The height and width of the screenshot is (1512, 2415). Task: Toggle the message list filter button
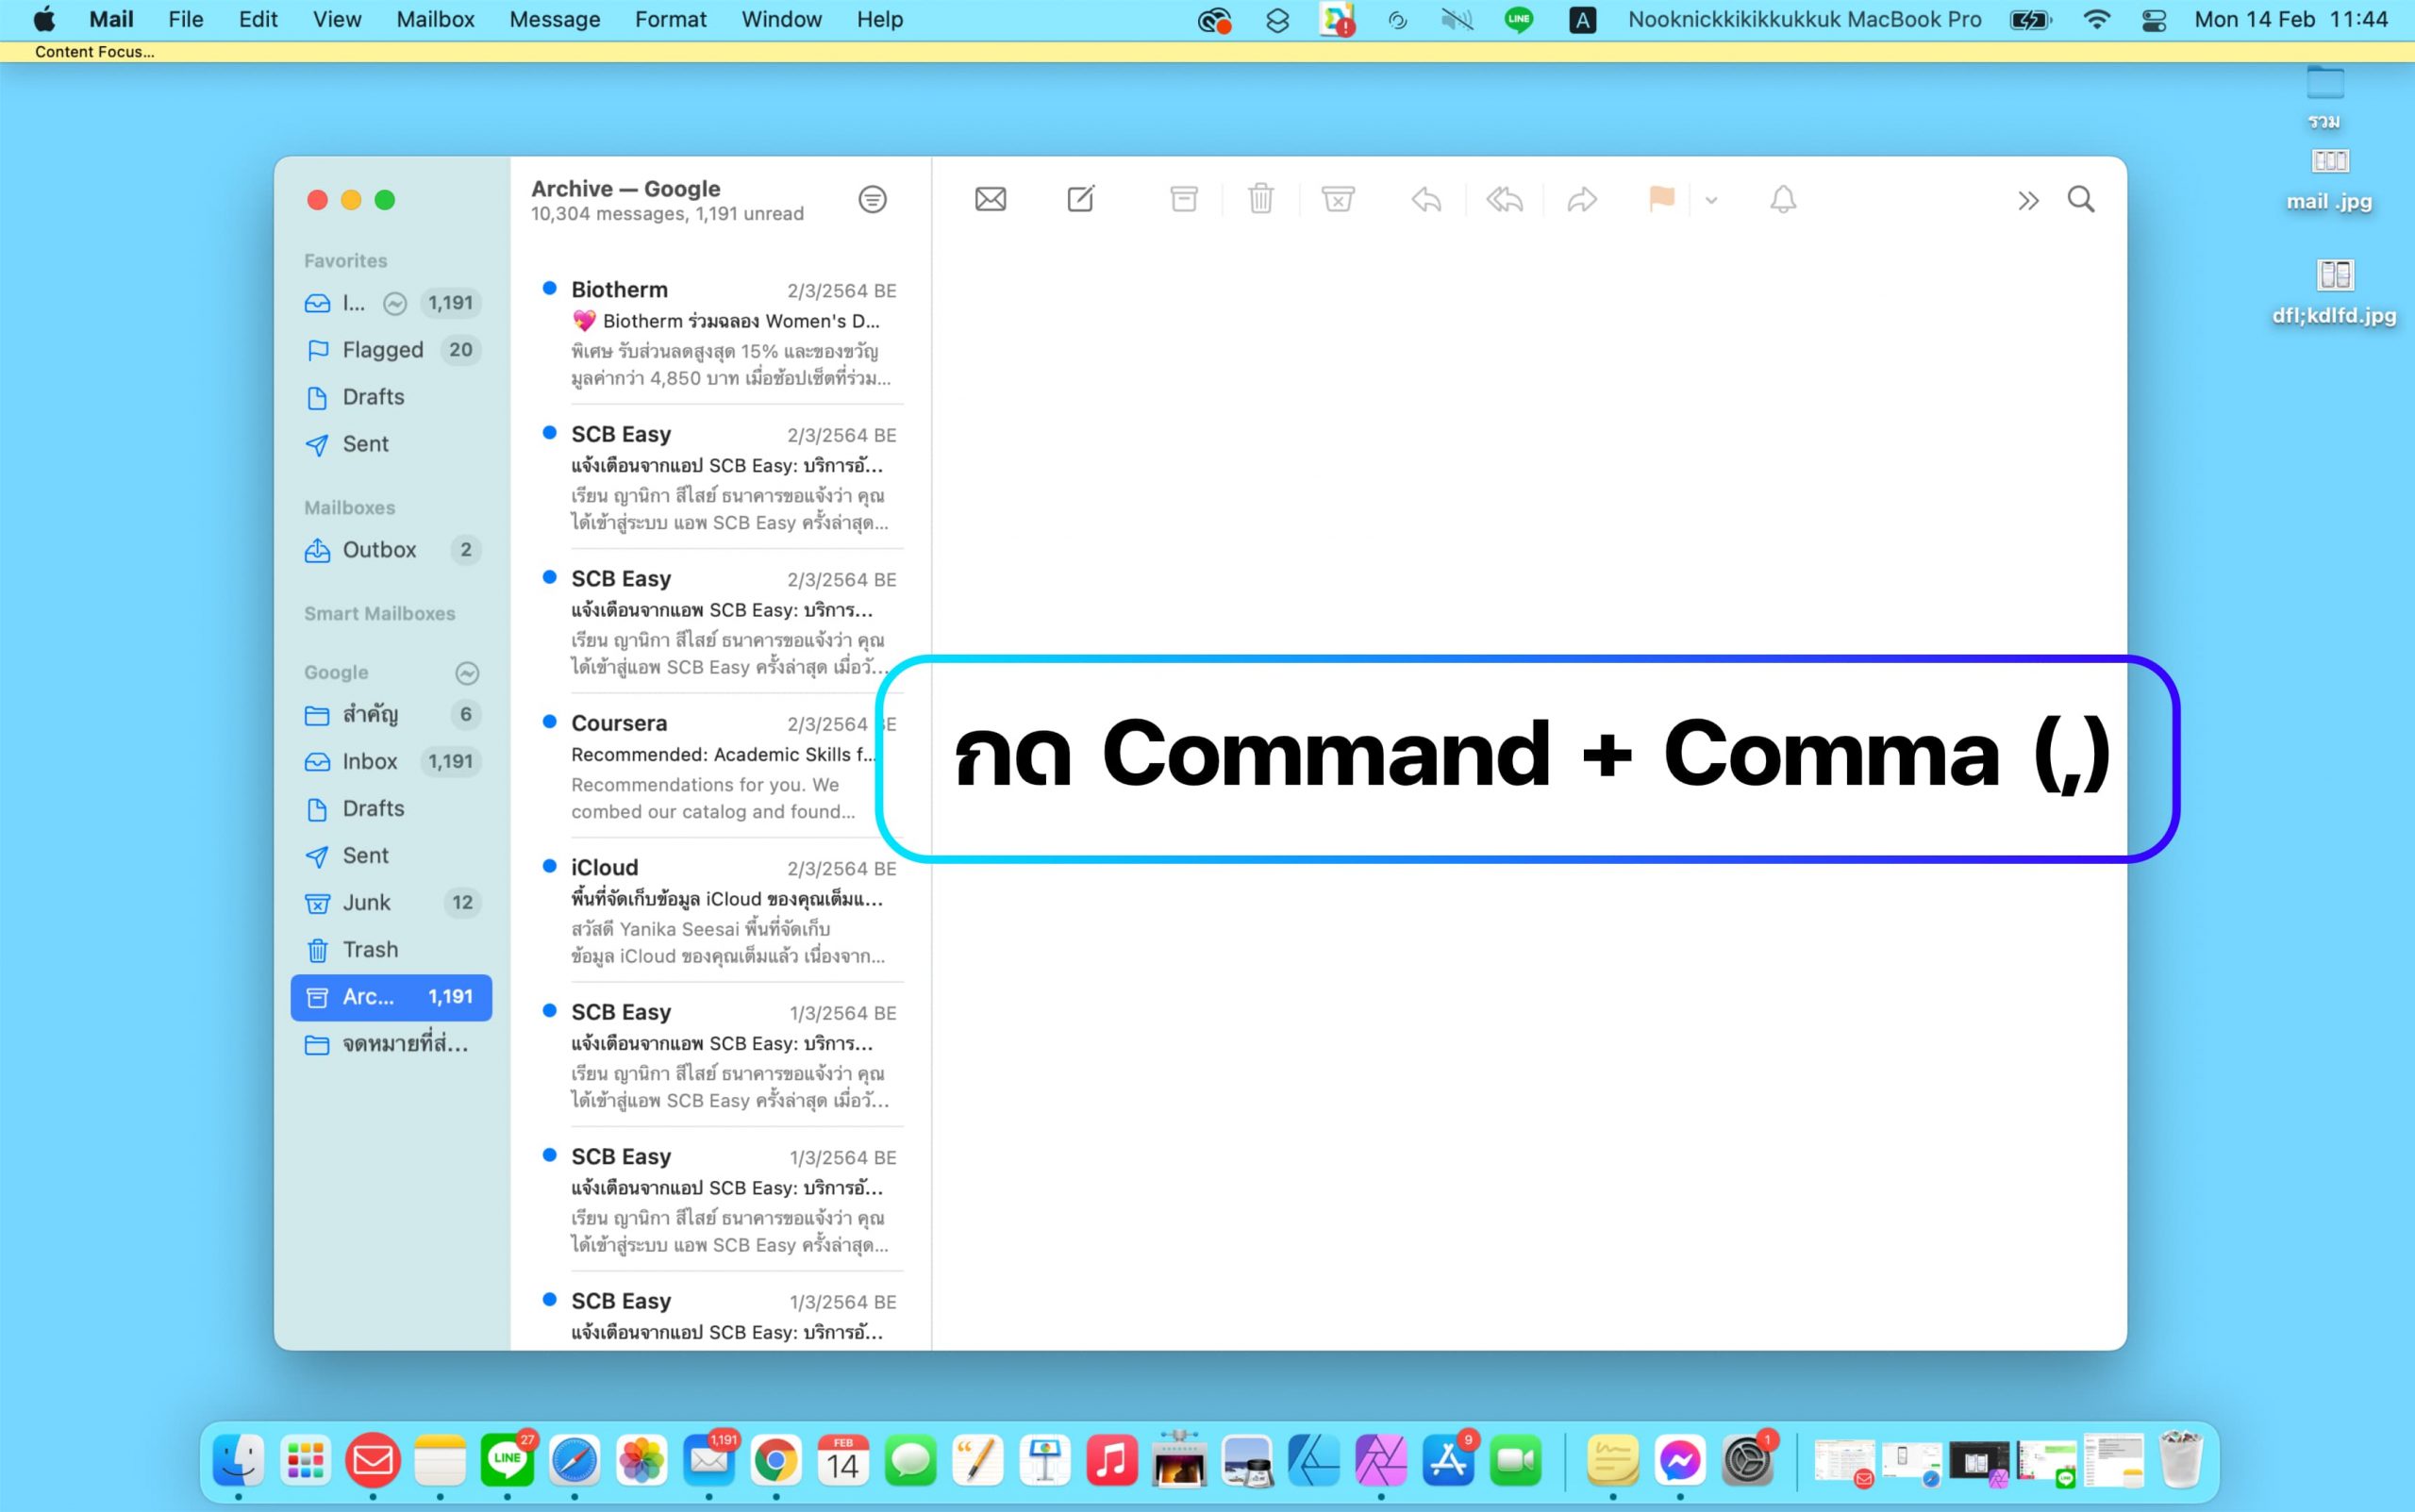coord(872,199)
